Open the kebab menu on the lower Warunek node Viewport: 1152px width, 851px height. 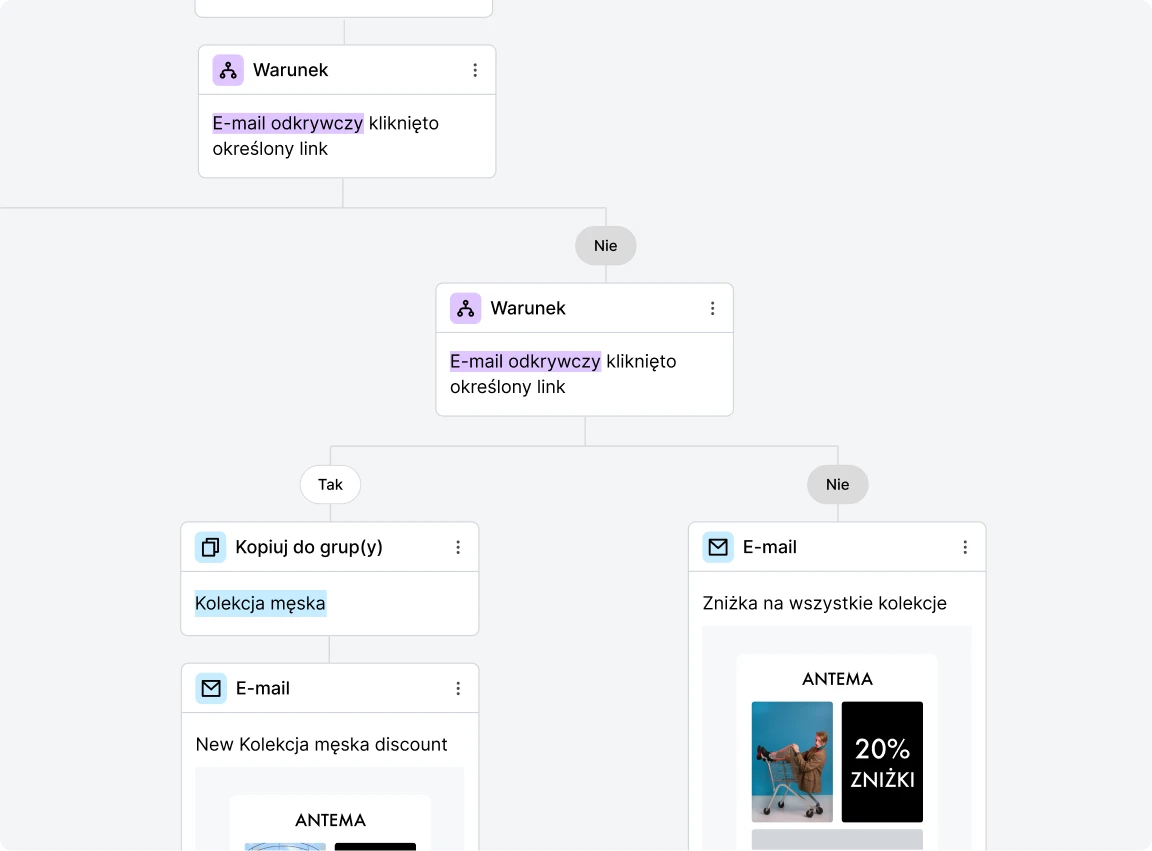point(713,308)
